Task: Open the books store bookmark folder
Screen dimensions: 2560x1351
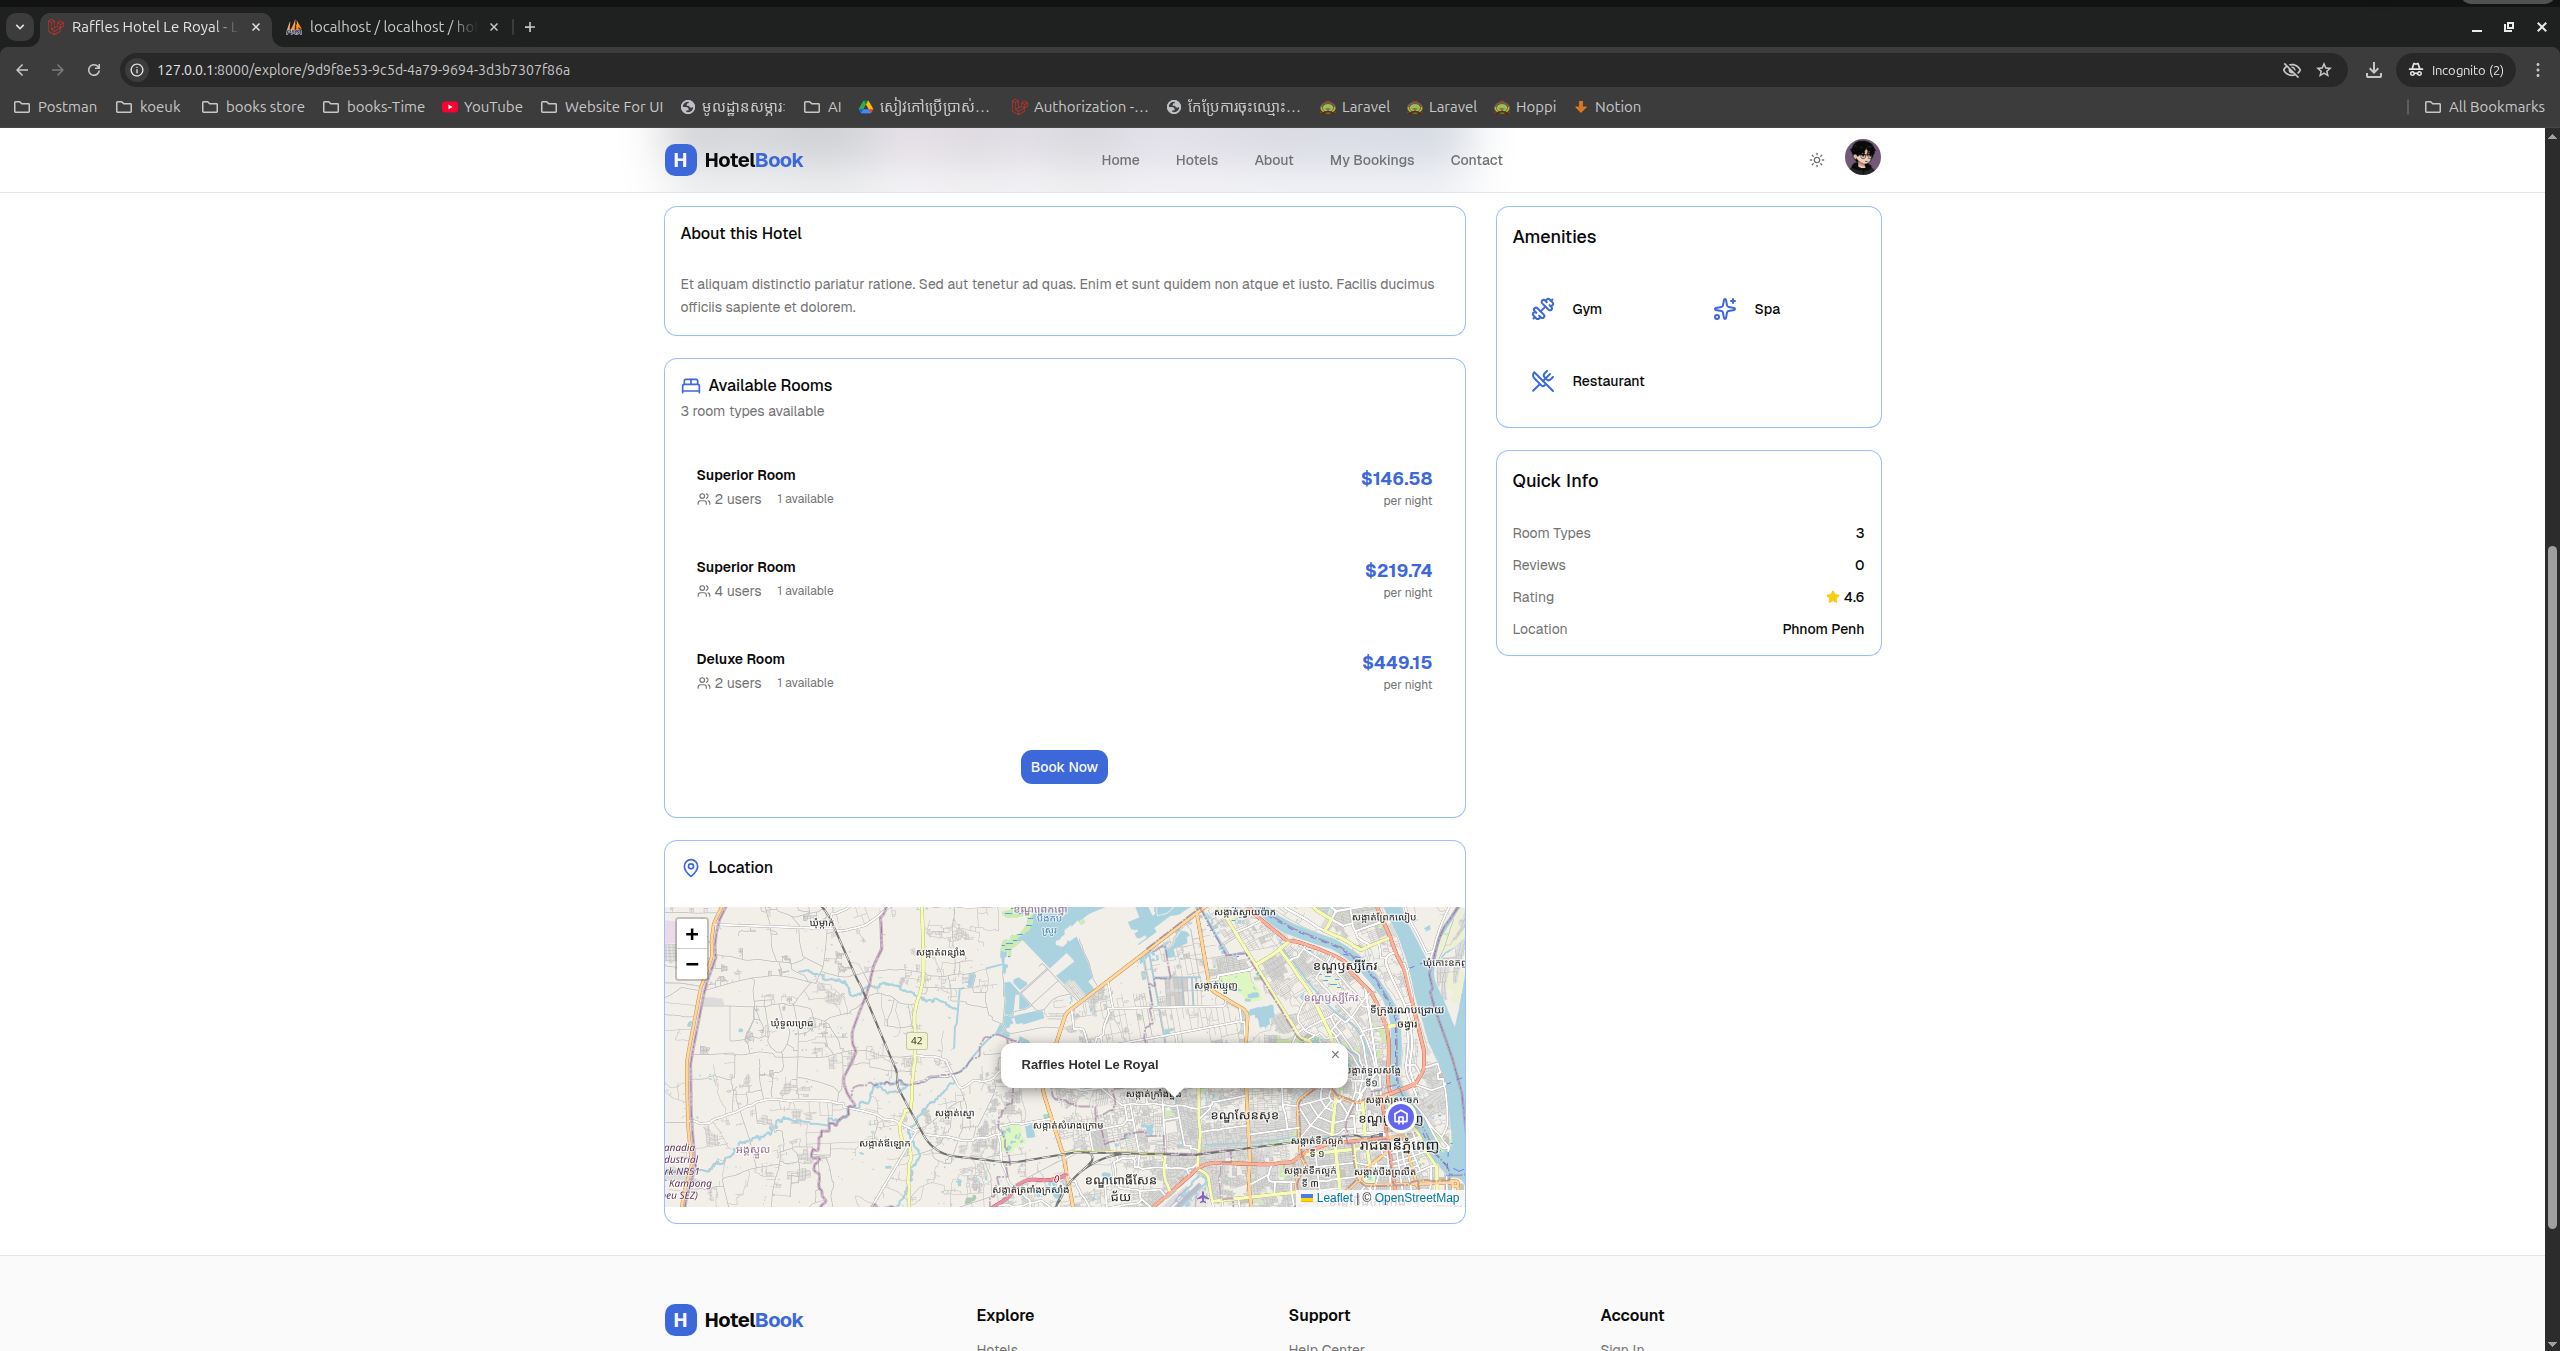Action: 253,107
